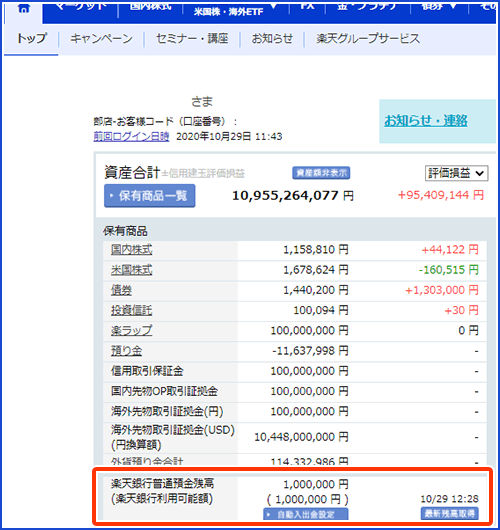Viewport: 500px width, 530px height.
Task: Open the 預り金 link
Action: coord(126,351)
